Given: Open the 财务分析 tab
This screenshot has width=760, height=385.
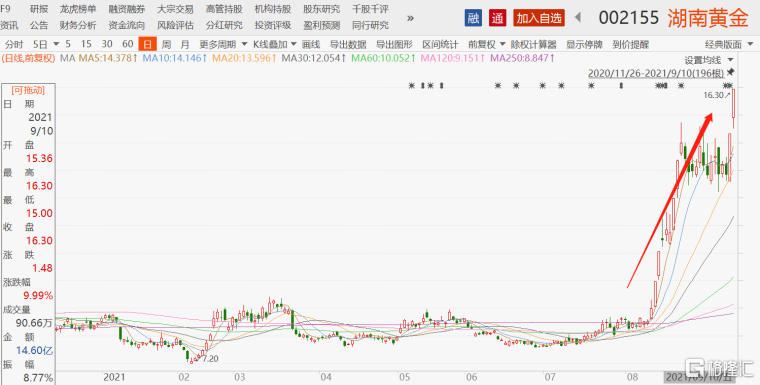Looking at the screenshot, I should click(x=78, y=25).
